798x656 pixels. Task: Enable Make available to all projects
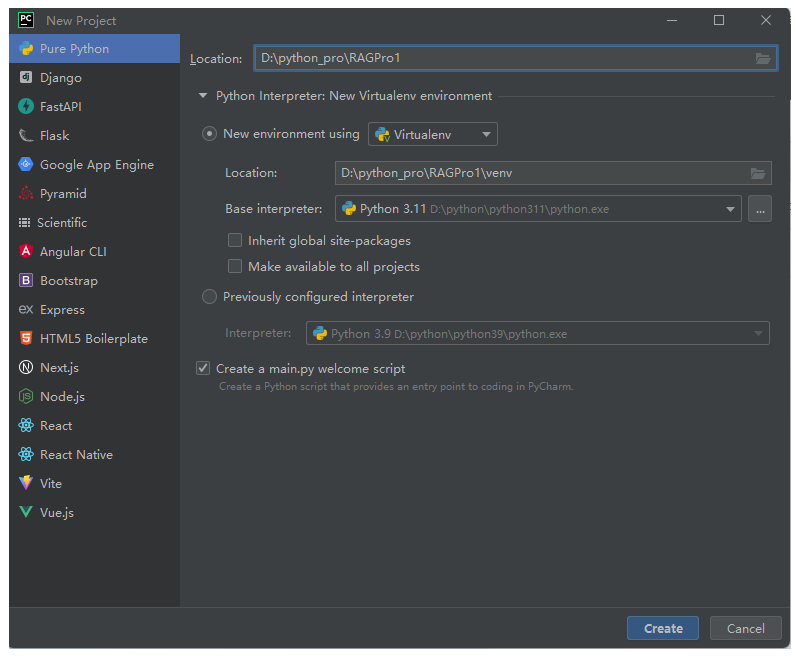pyautogui.click(x=235, y=266)
